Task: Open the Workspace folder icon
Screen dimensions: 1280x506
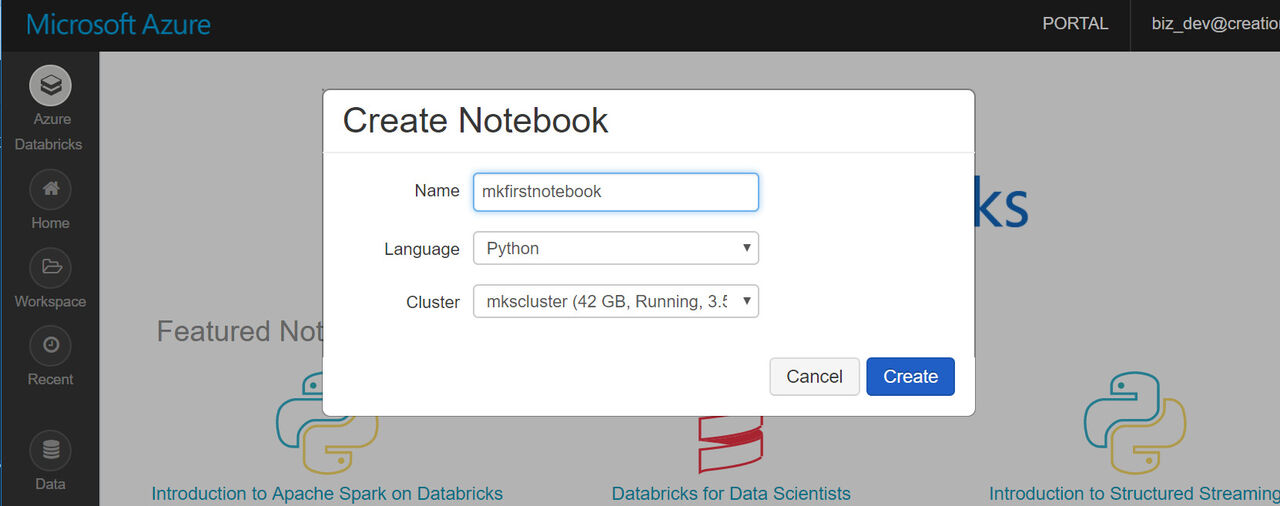Action: coord(50,267)
